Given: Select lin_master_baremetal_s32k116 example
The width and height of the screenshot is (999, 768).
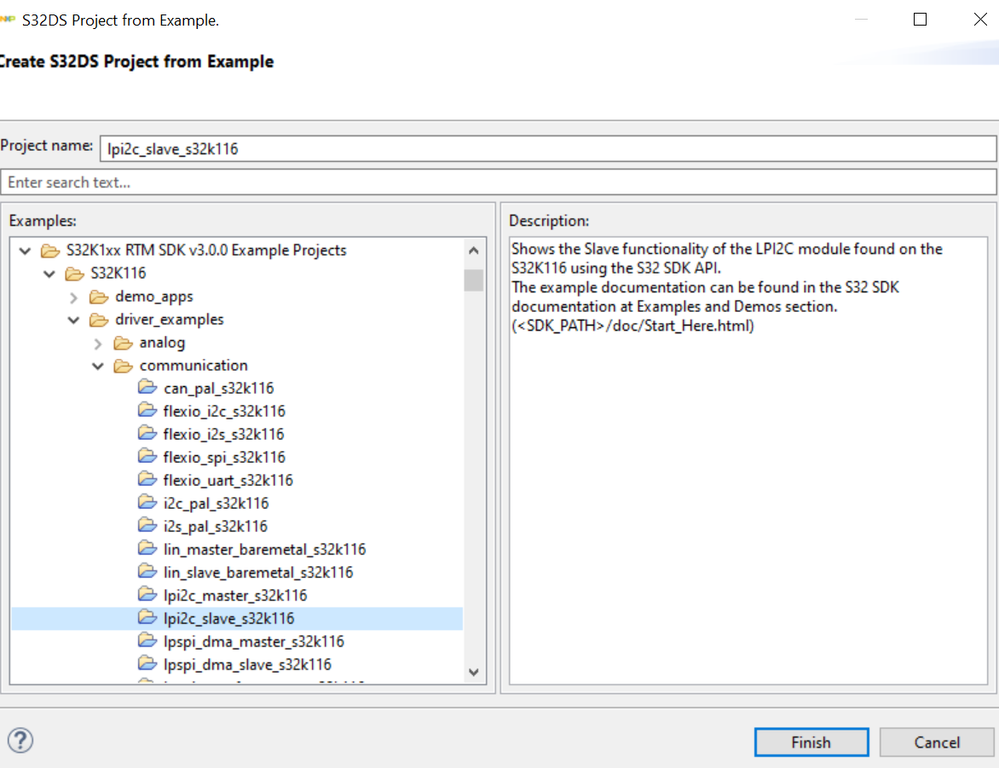Looking at the screenshot, I should click(264, 549).
